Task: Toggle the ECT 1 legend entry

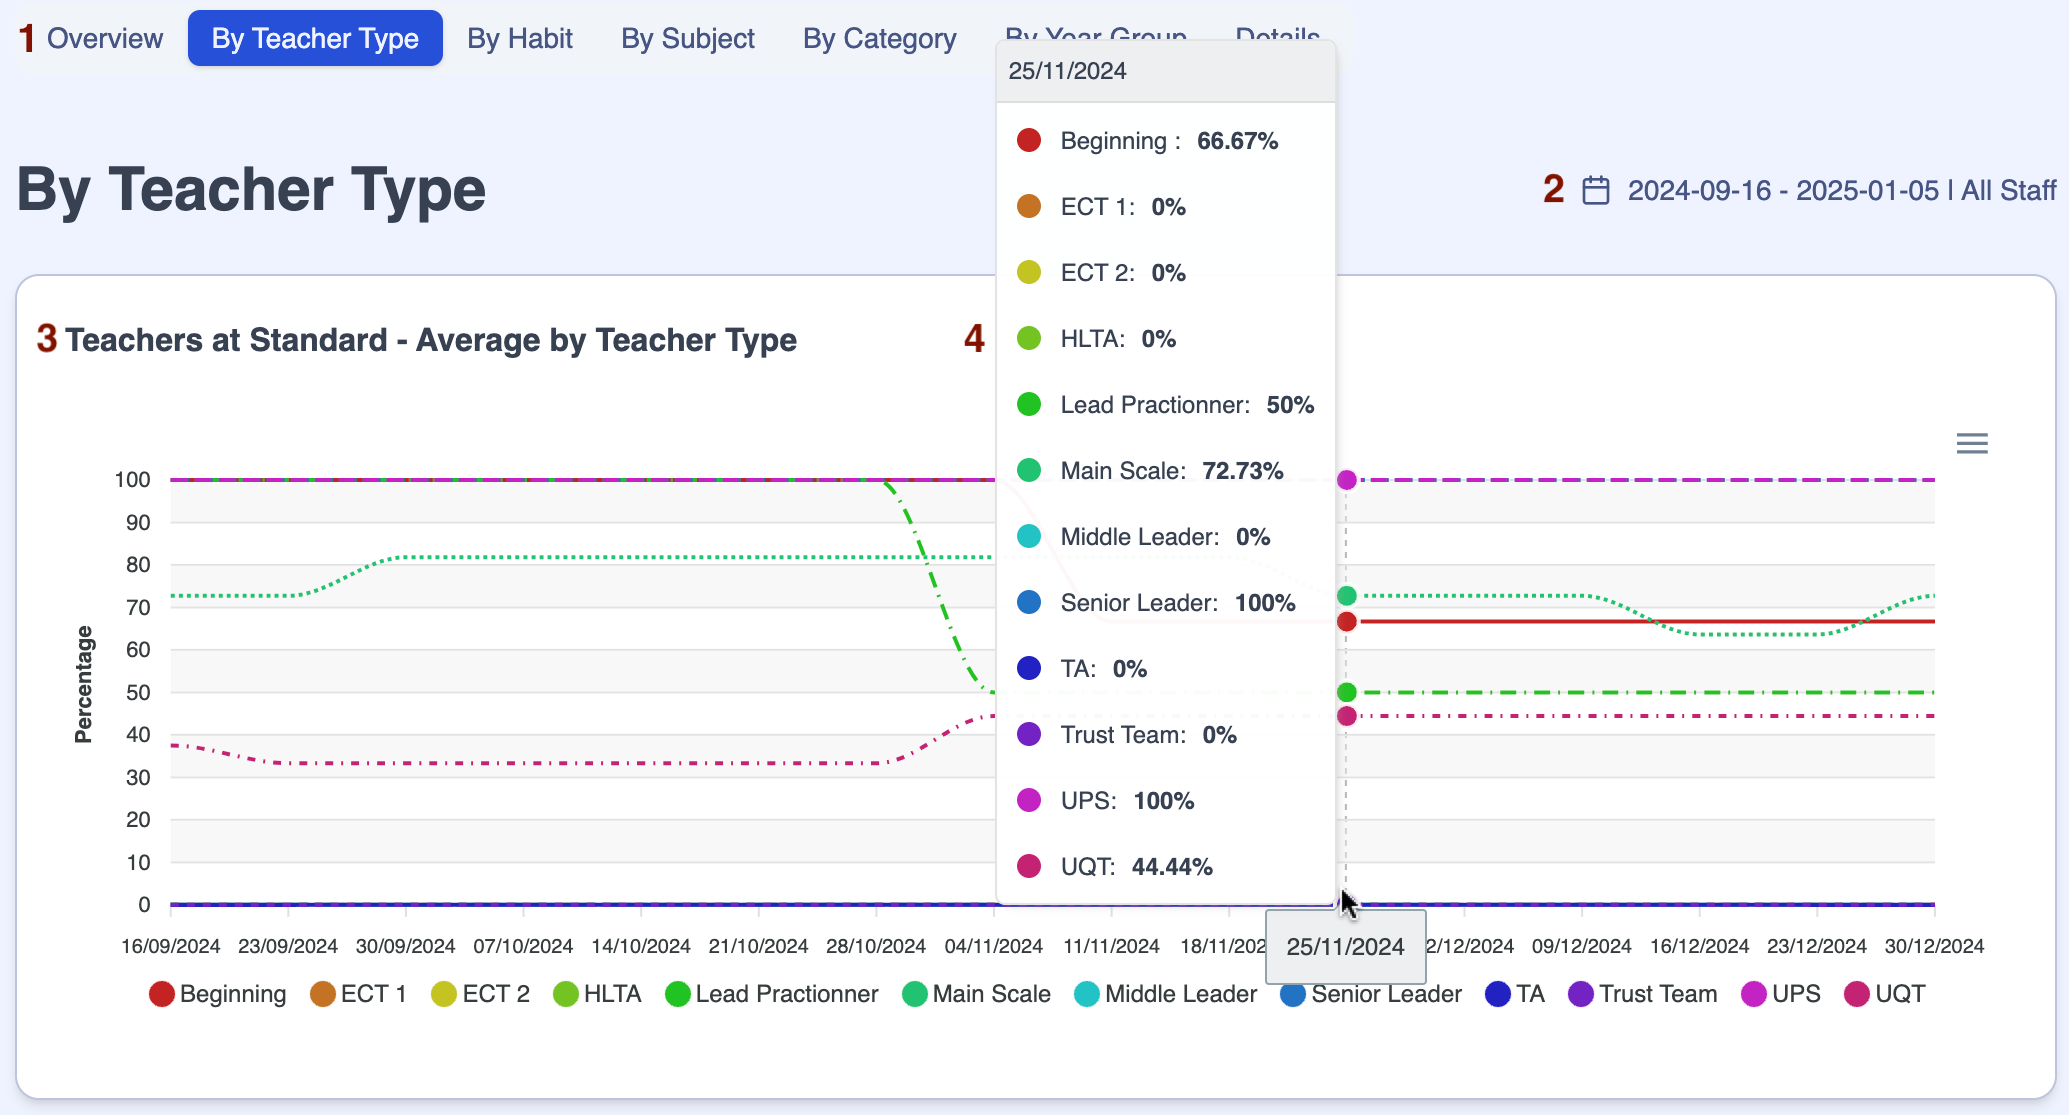Action: click(x=359, y=994)
